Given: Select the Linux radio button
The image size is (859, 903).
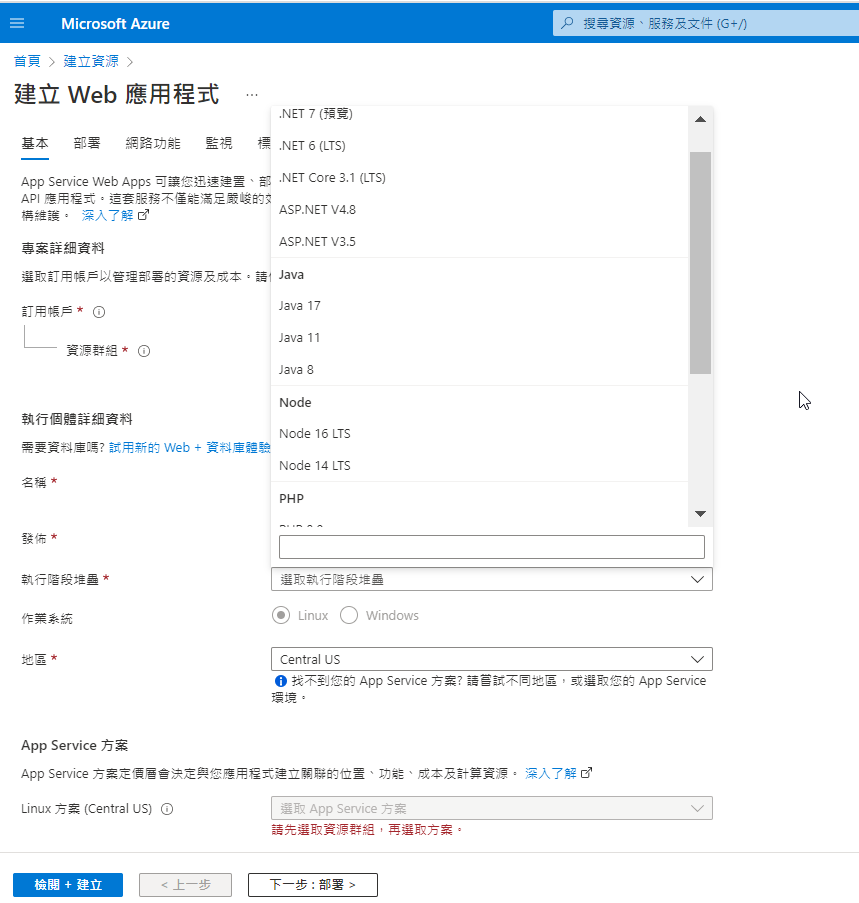Looking at the screenshot, I should coord(281,616).
